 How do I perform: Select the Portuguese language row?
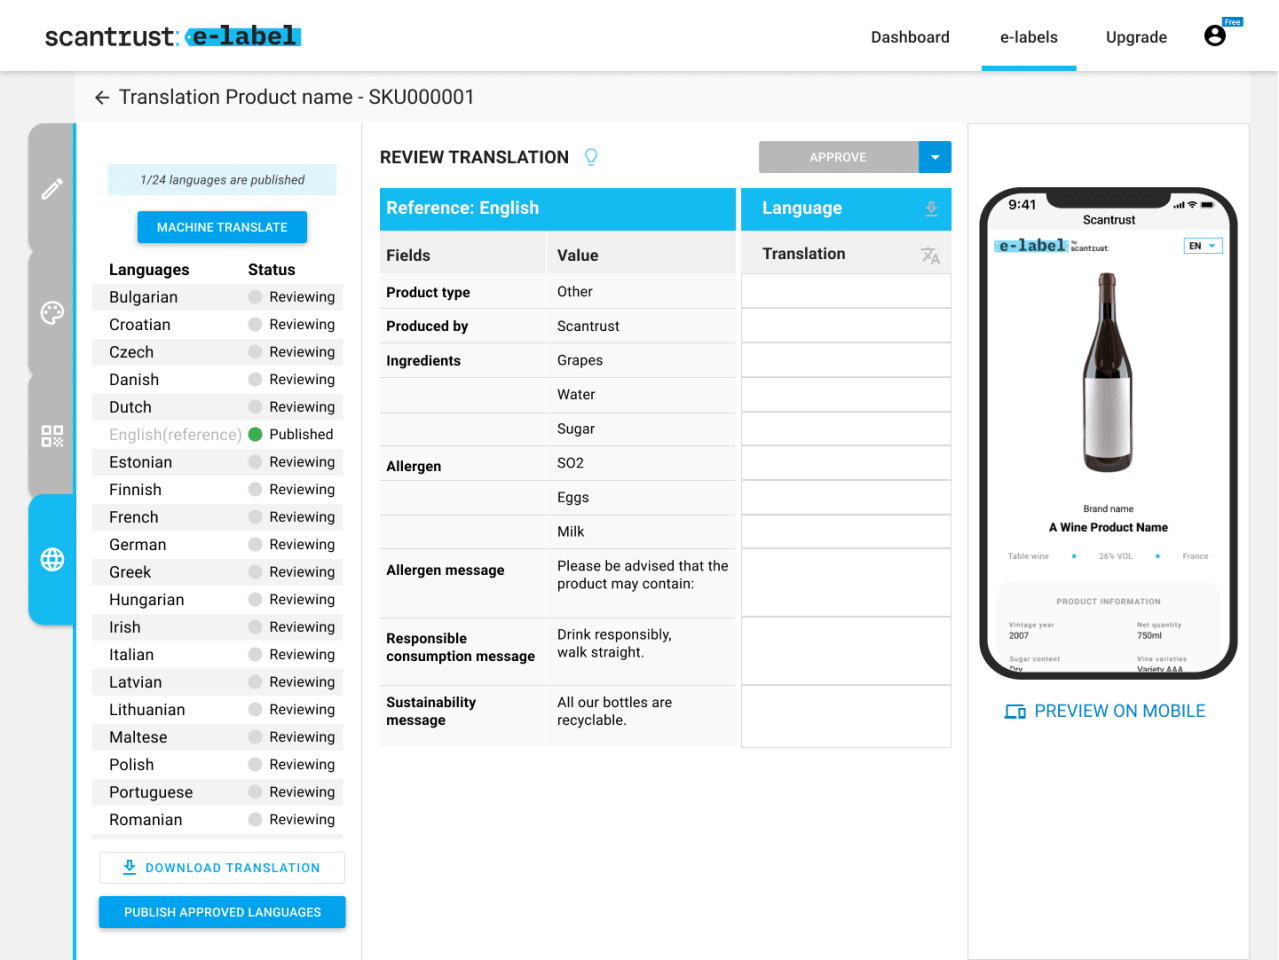pyautogui.click(x=218, y=792)
